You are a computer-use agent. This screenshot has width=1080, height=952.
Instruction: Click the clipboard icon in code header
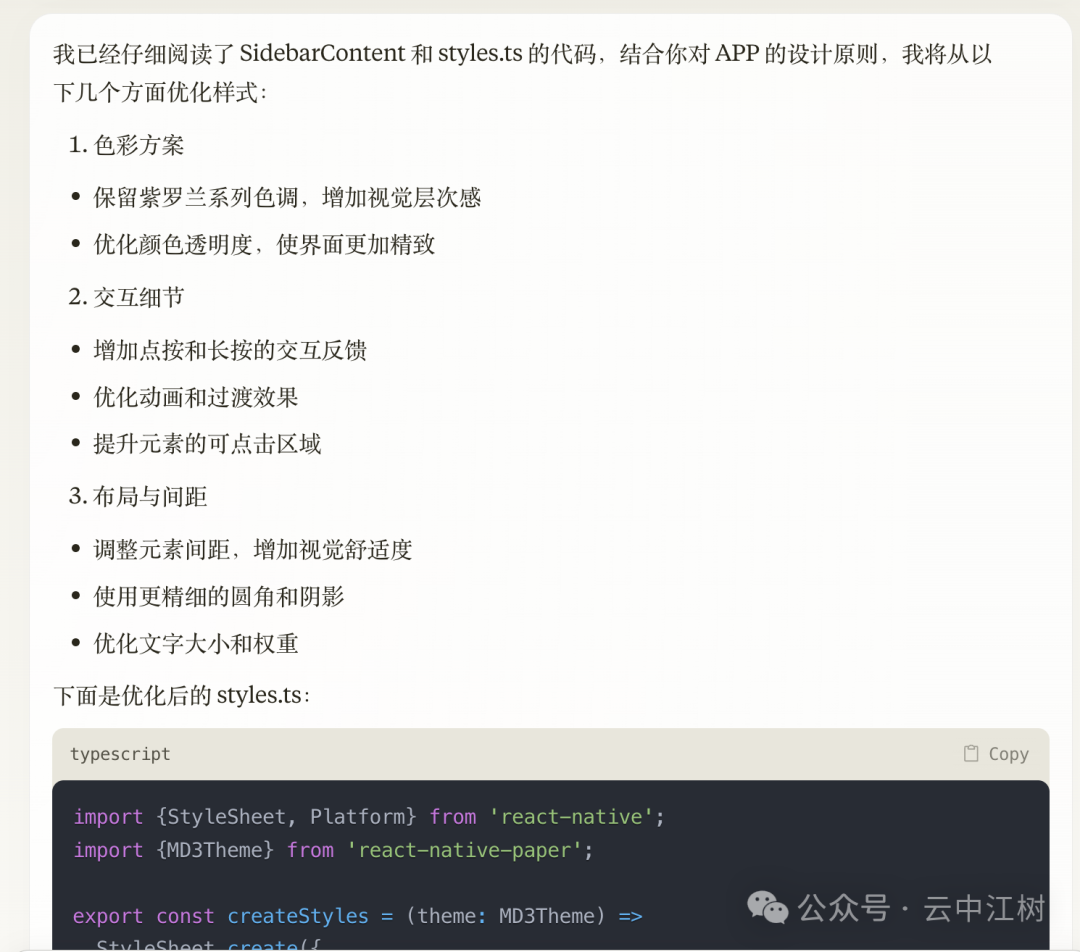(970, 754)
